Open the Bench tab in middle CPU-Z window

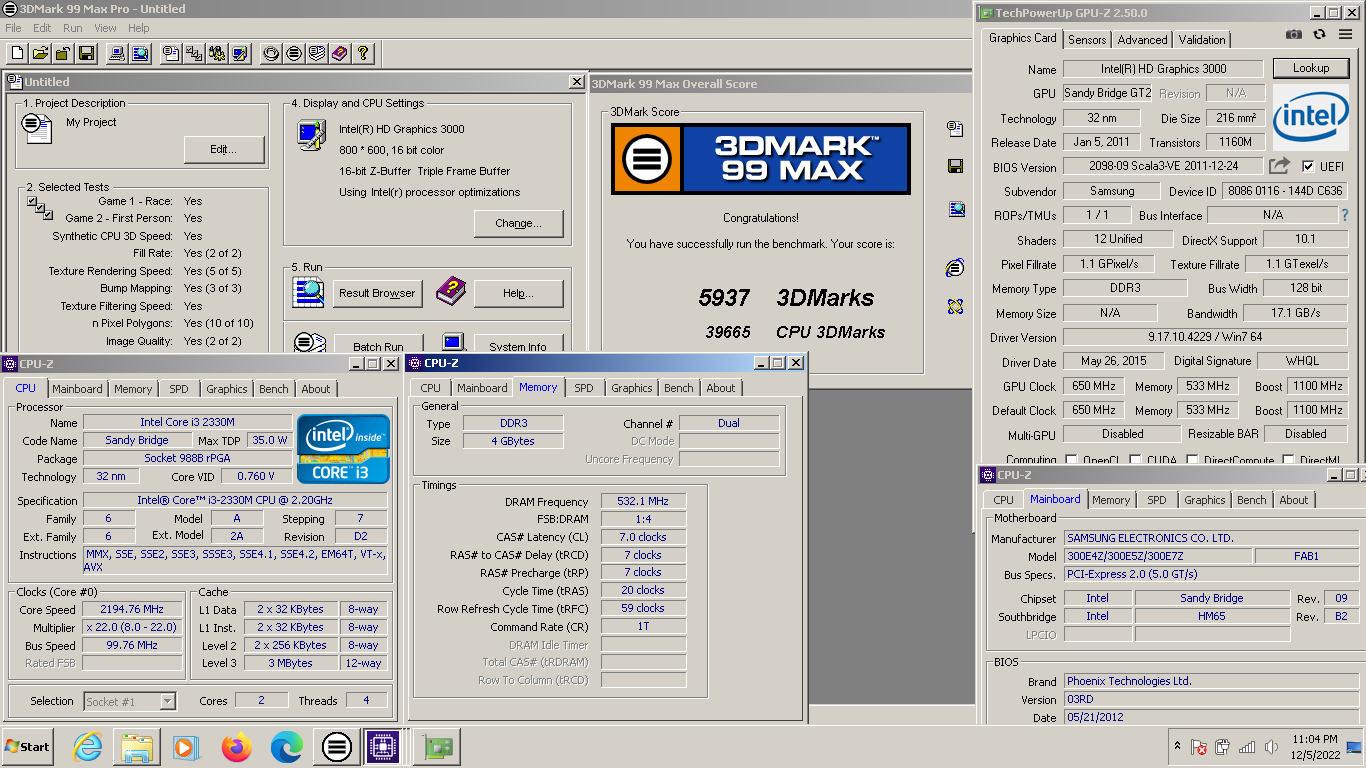pos(678,388)
